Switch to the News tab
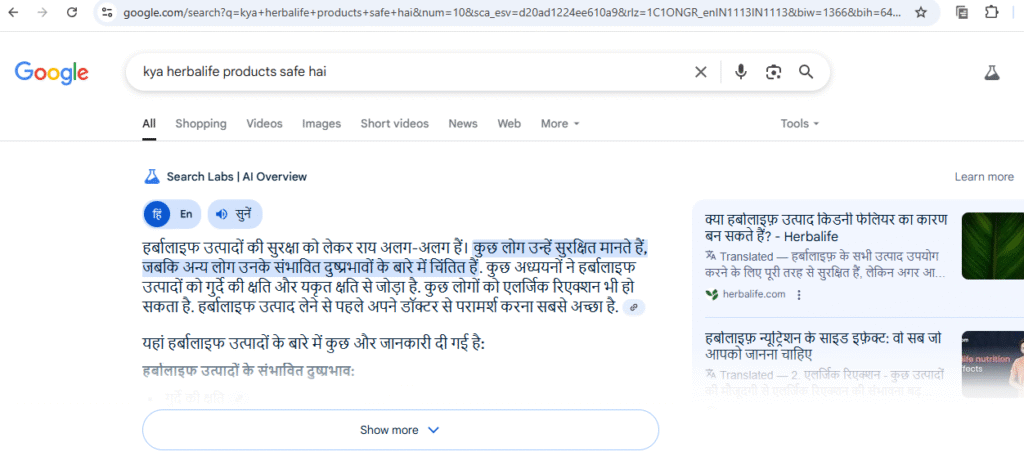This screenshot has height=456, width=1024. 463,123
